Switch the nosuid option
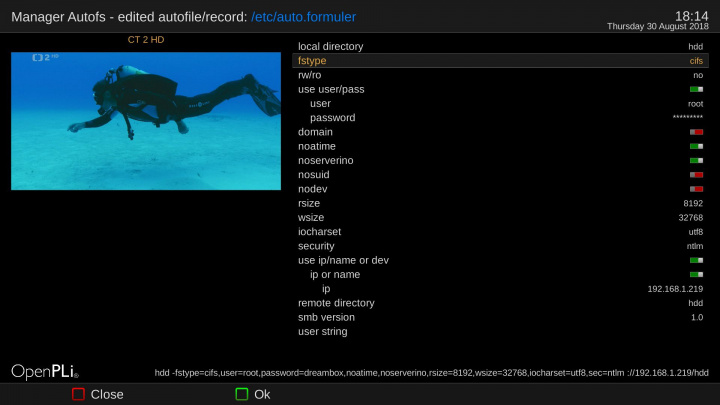This screenshot has width=720, height=405. tap(696, 174)
